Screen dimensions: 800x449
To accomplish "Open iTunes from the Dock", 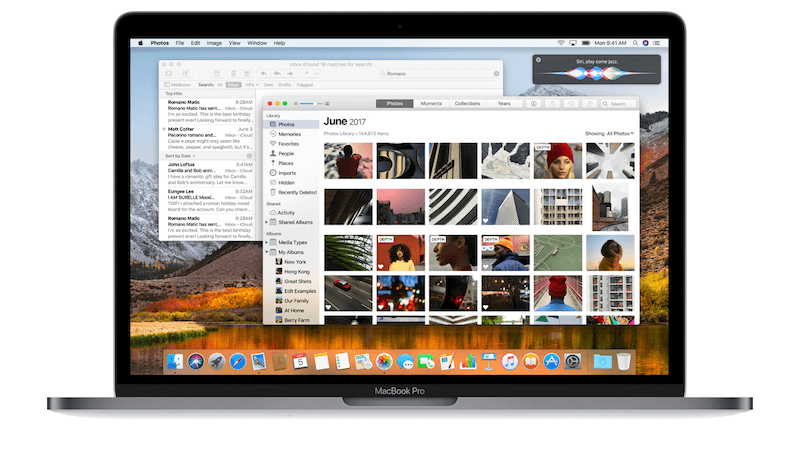I will 509,361.
